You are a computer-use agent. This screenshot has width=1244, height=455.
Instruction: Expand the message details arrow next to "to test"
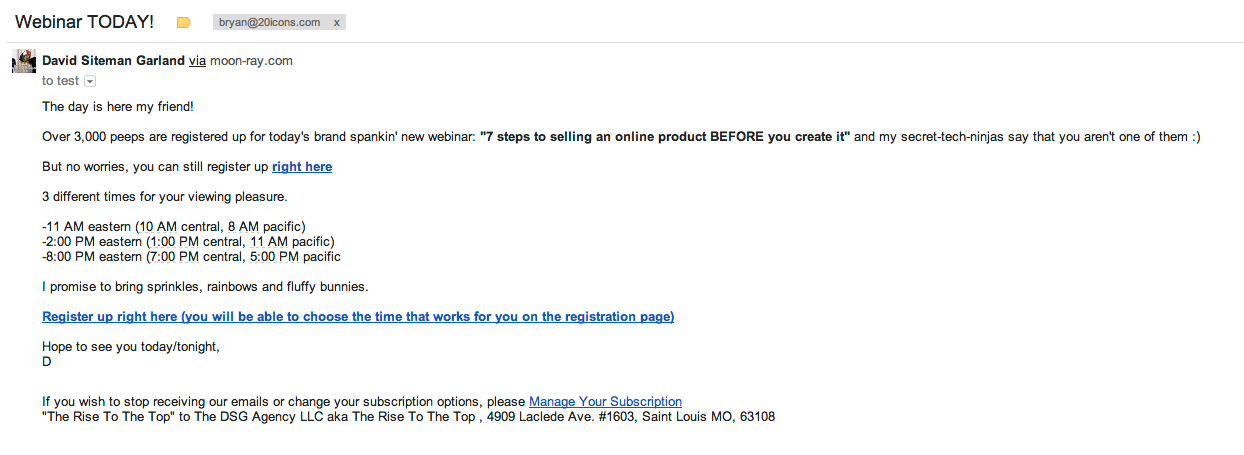coord(90,81)
